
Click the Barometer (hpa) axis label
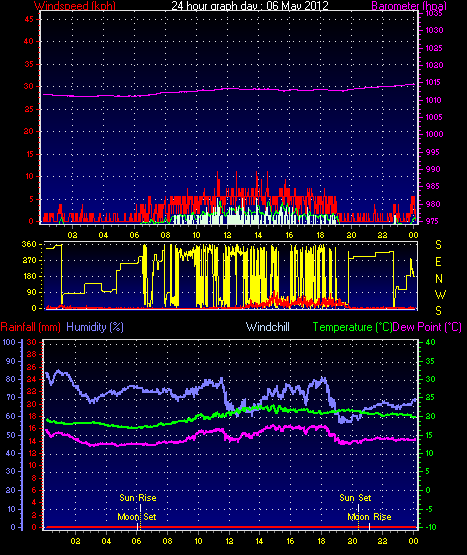click(409, 5)
